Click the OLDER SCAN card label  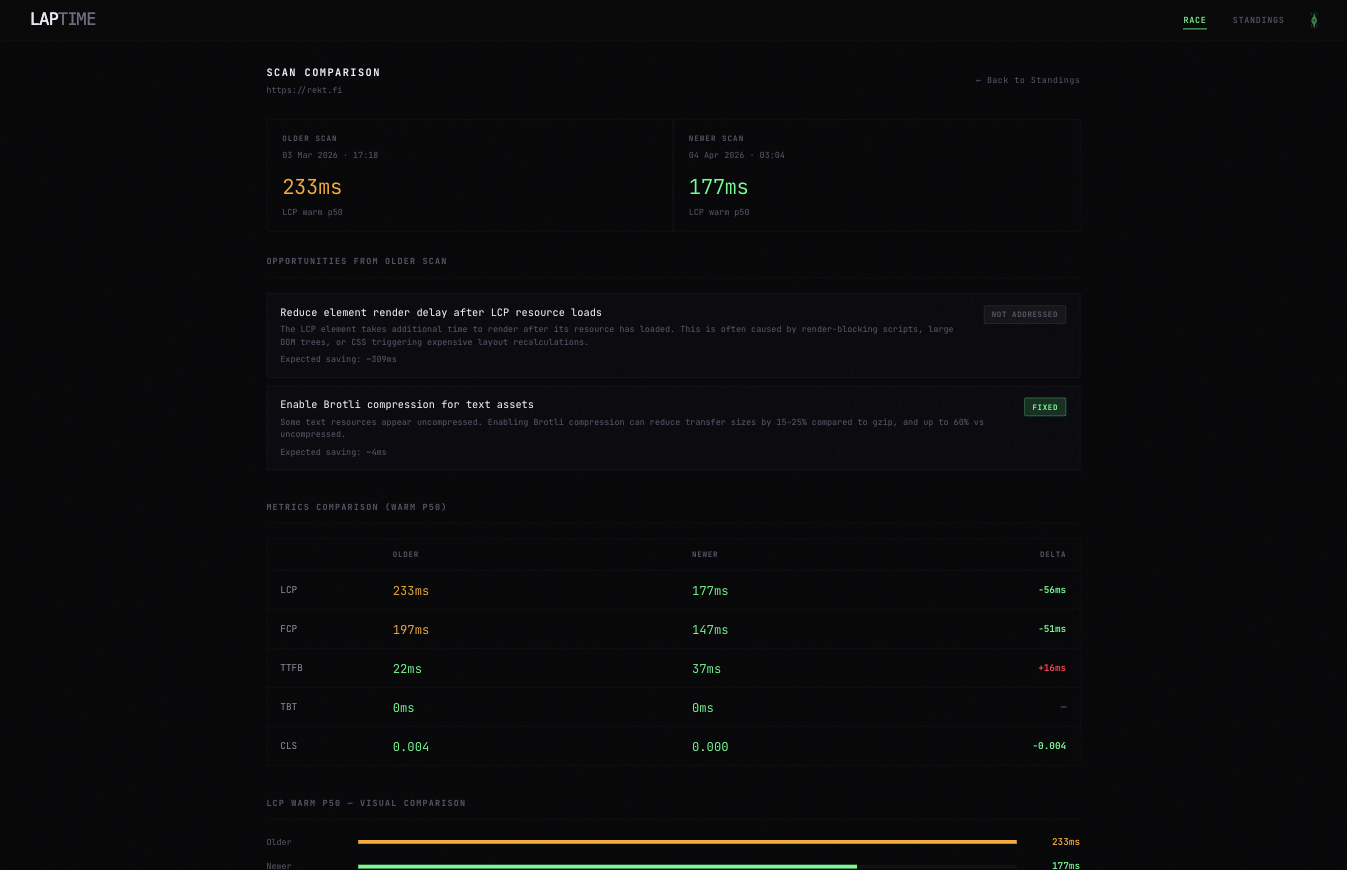[309, 138]
